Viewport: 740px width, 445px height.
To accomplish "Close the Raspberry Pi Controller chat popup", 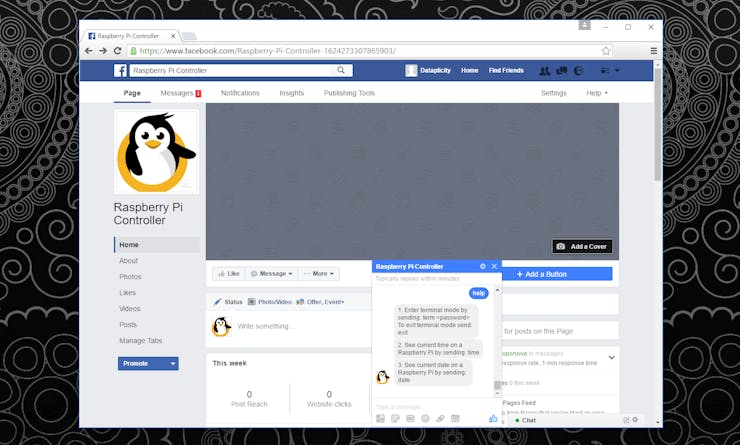I will coord(494,266).
